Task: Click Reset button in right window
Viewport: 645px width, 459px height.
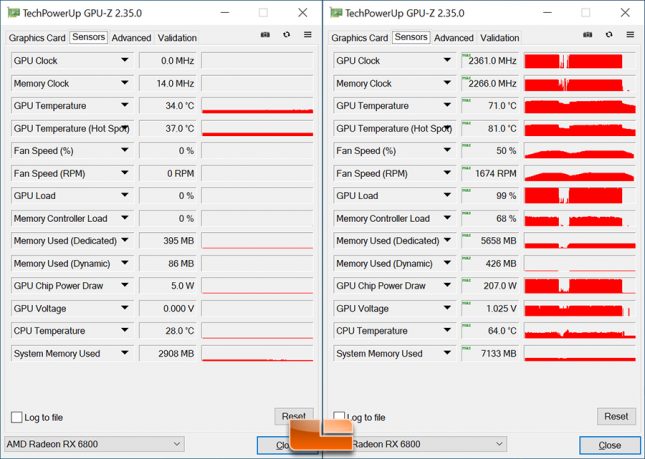Action: [x=616, y=417]
